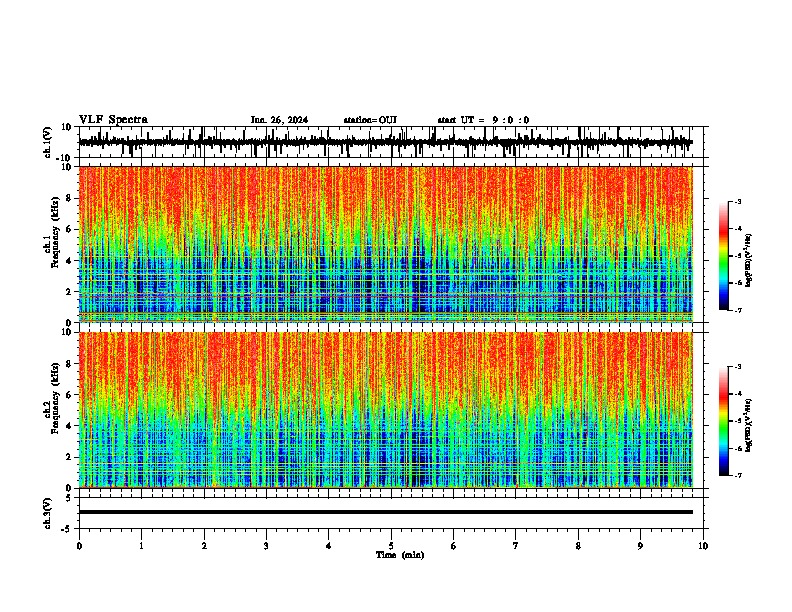792x612 pixels.
Task: Click the "-7" tick on the lower colorbar
Action: point(737,475)
